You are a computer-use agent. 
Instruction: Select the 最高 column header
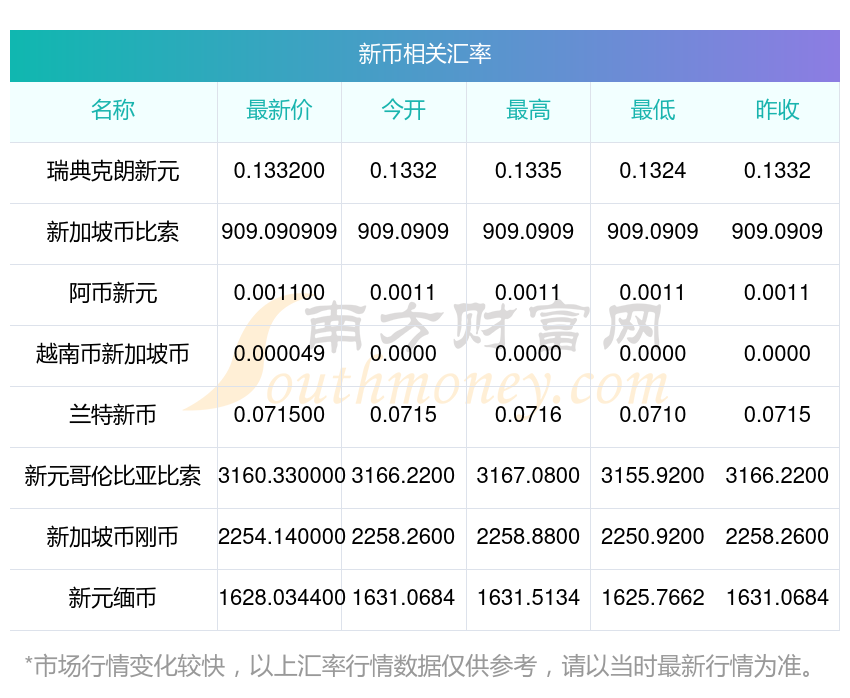[528, 110]
